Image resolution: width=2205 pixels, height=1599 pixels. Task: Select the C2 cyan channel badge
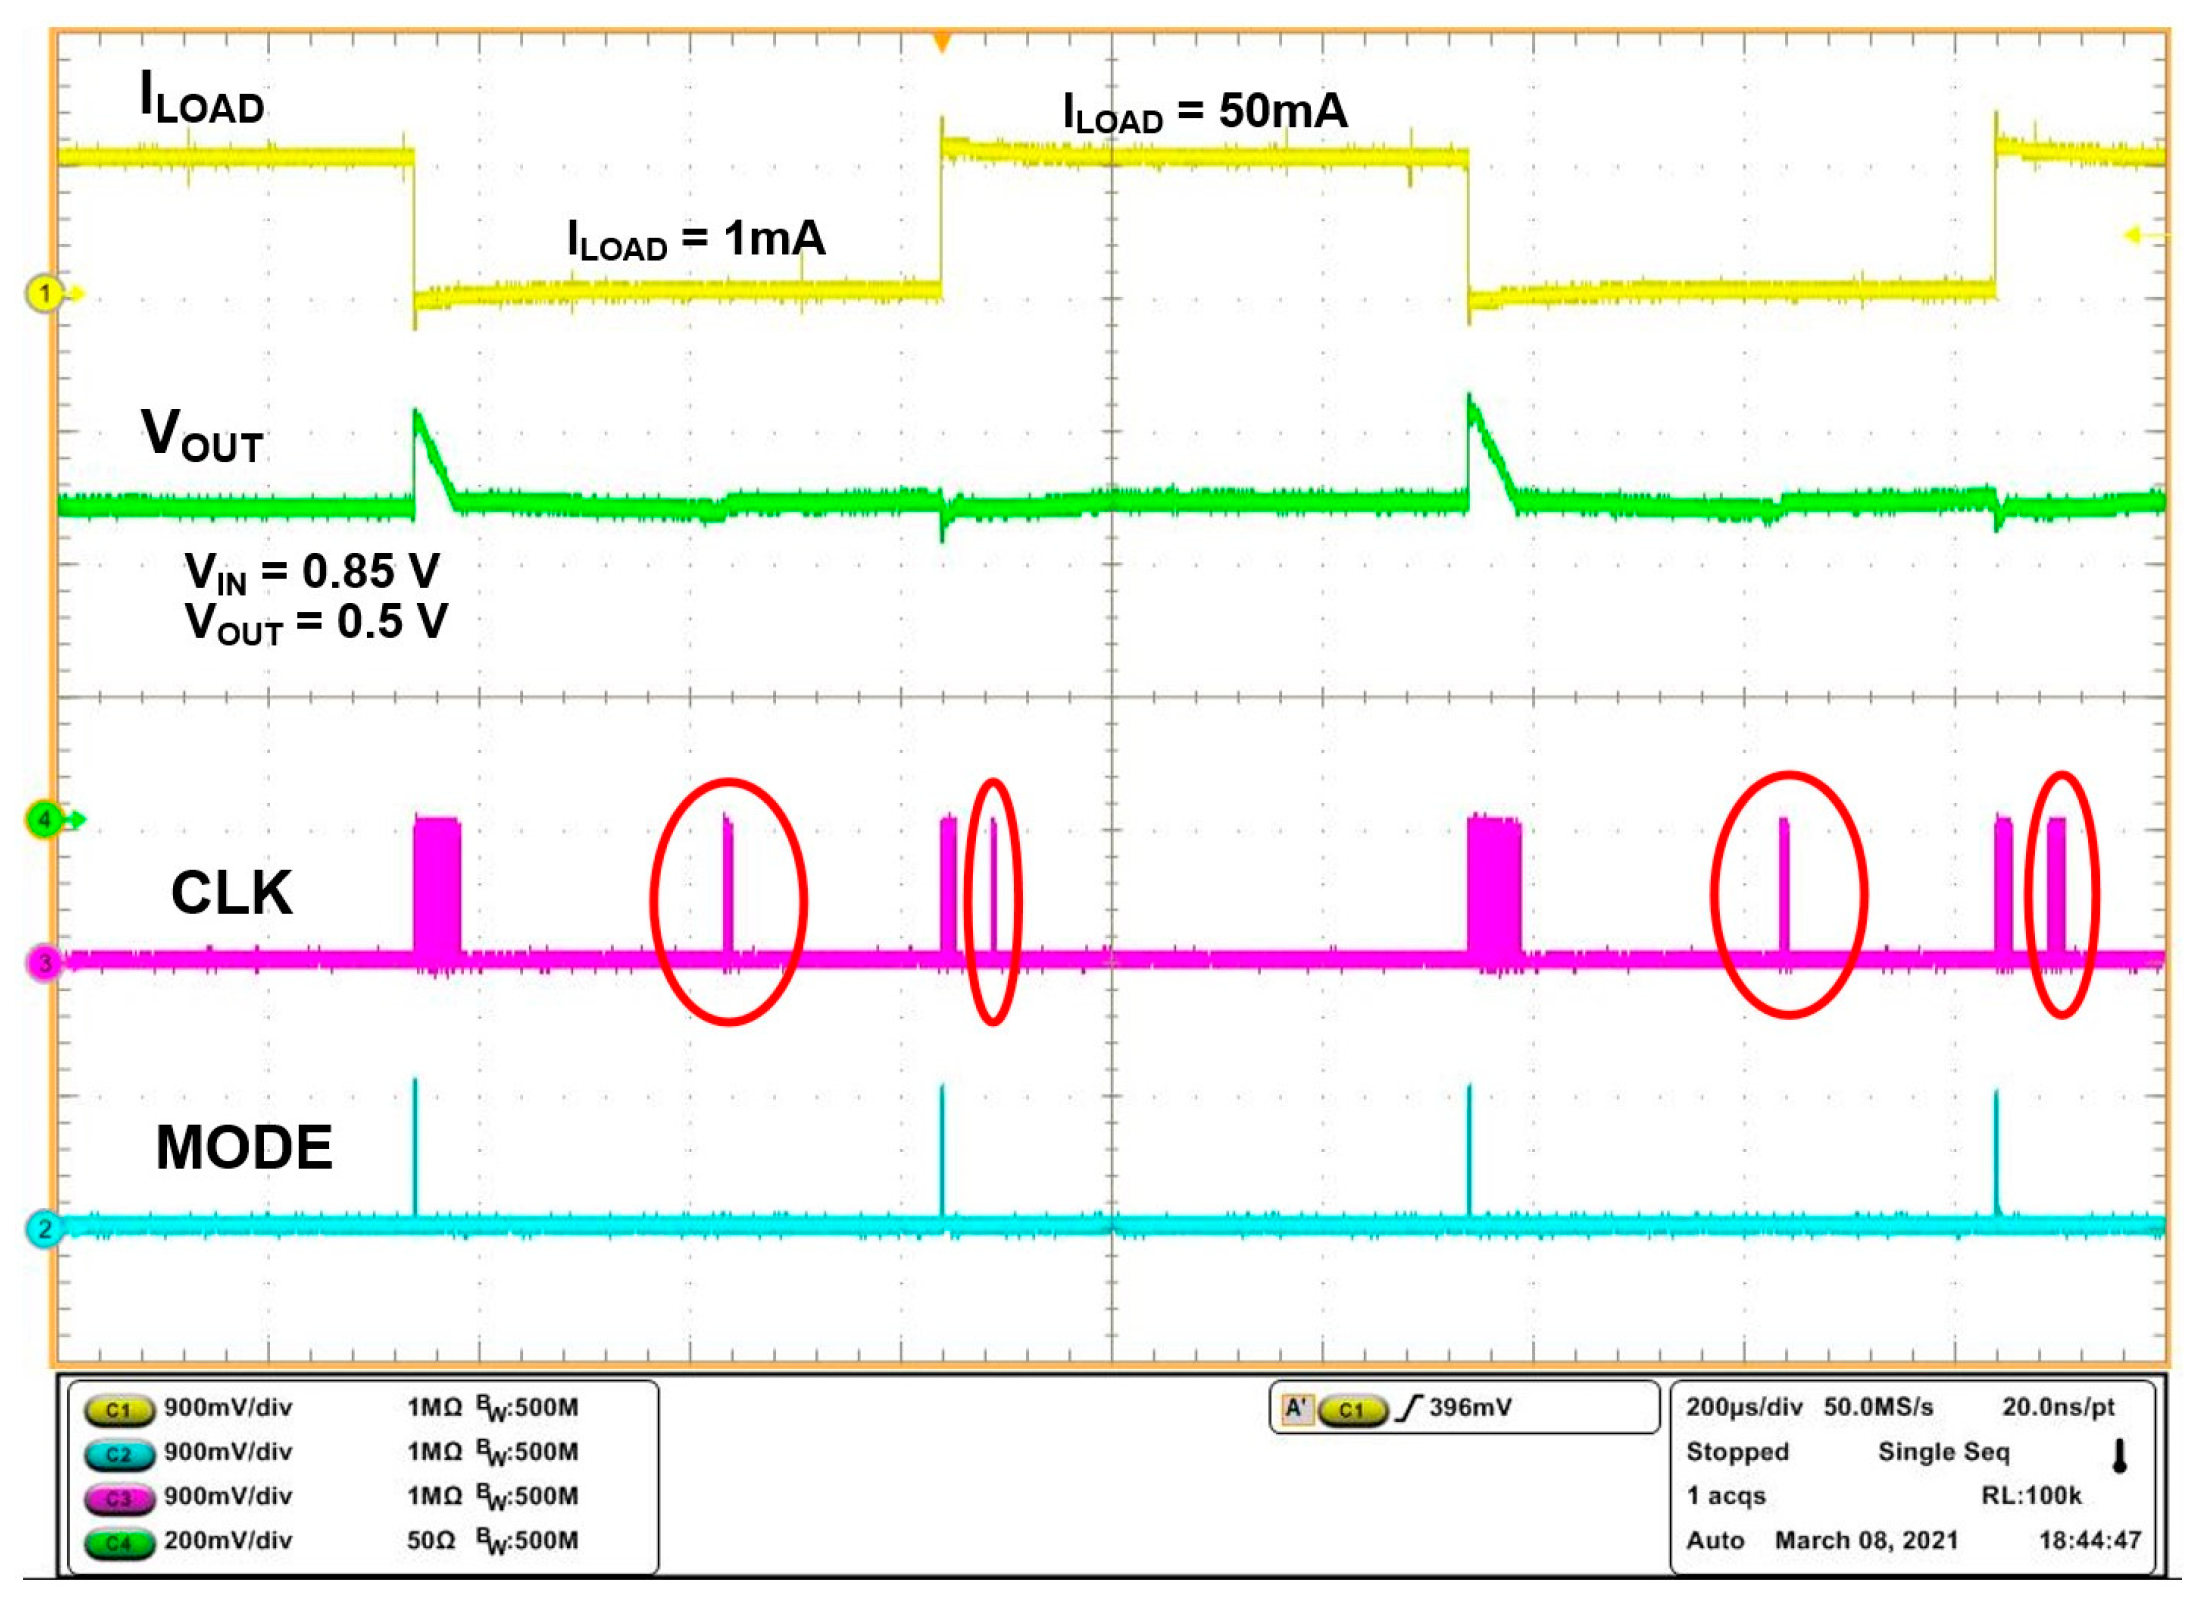coord(118,1454)
